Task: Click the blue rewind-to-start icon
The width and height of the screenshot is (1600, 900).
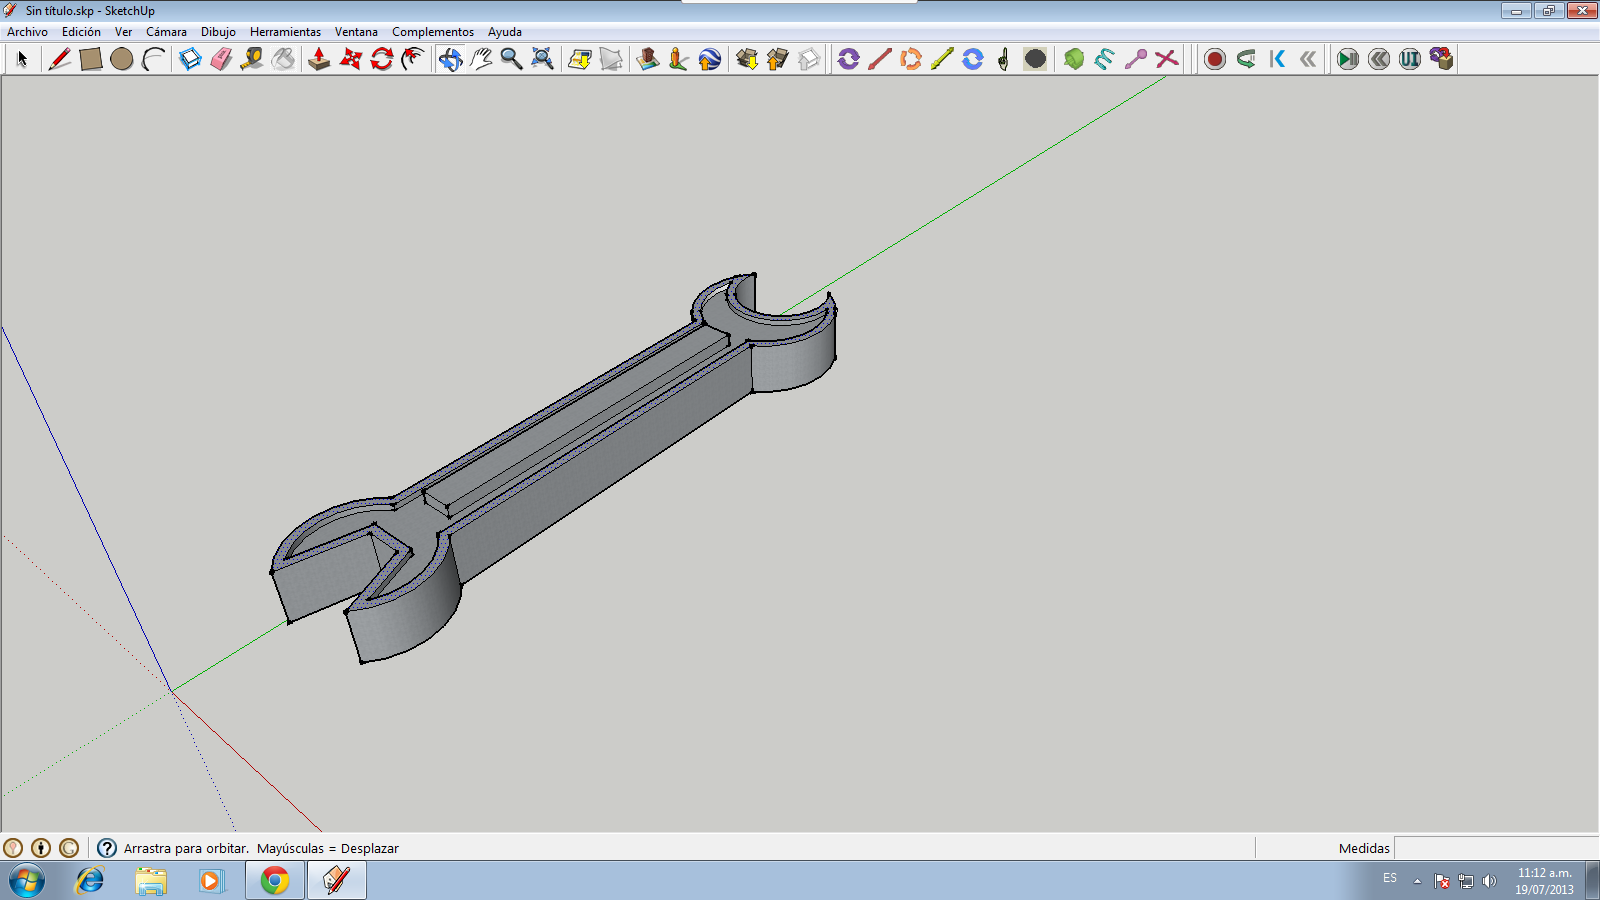Action: coord(1277,59)
